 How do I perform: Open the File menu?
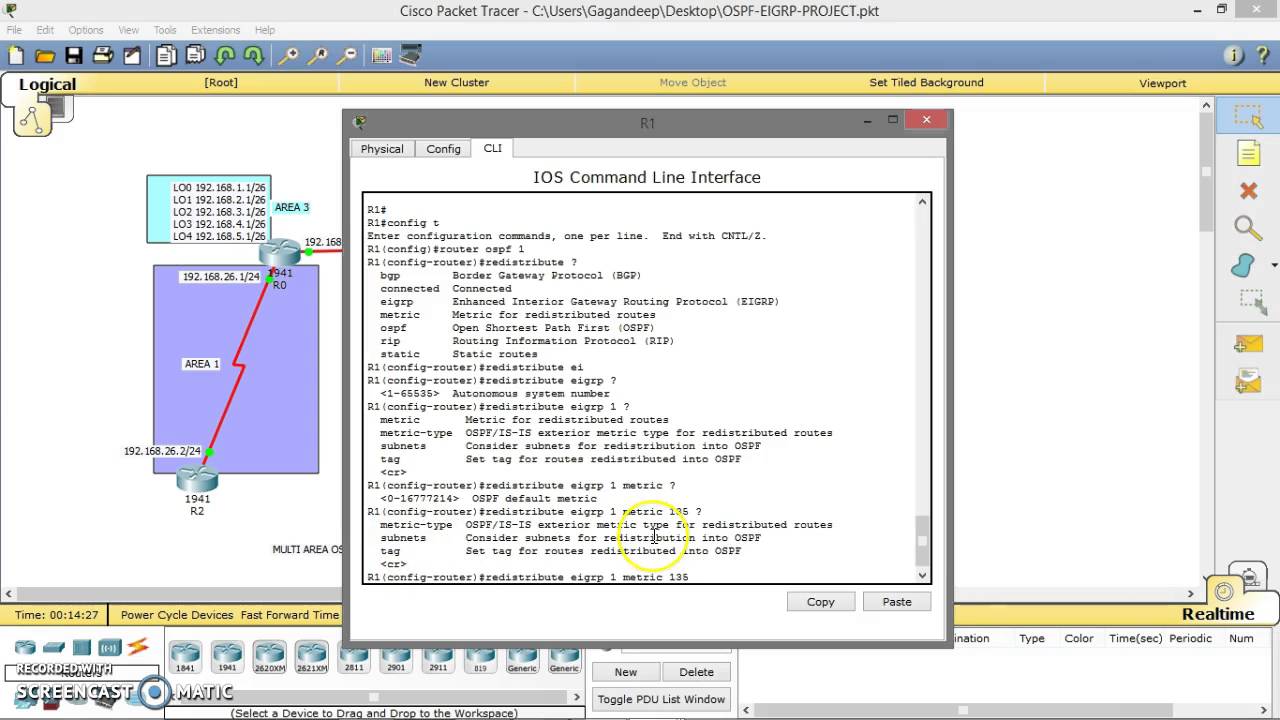(x=14, y=30)
